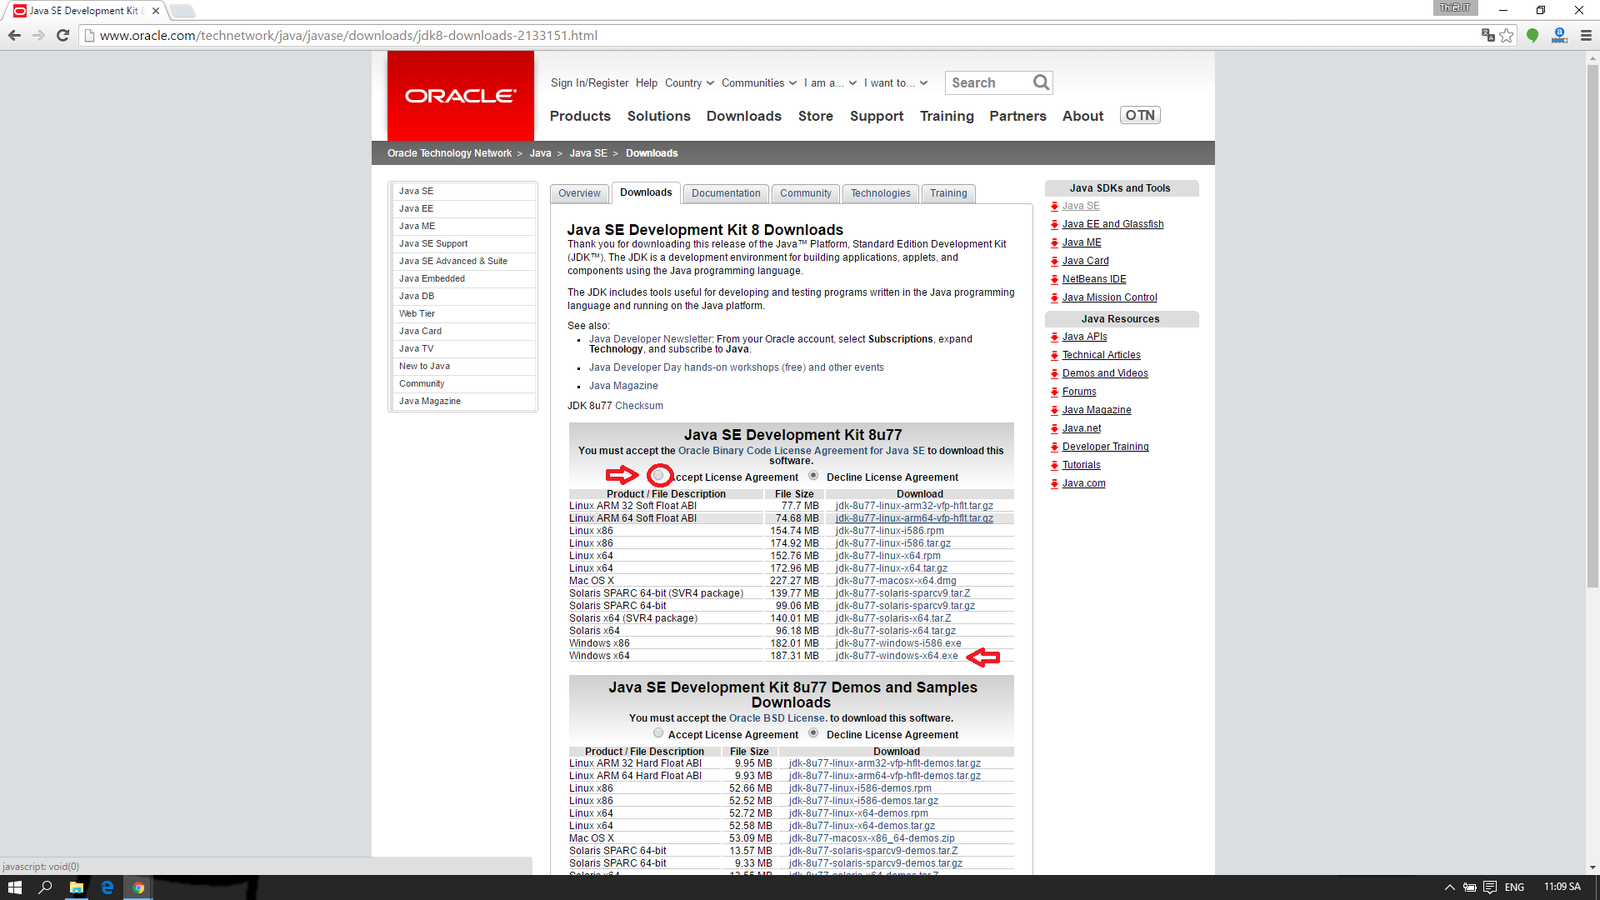The height and width of the screenshot is (900, 1600).
Task: Click the download icon beside Java APIs
Action: (1054, 337)
